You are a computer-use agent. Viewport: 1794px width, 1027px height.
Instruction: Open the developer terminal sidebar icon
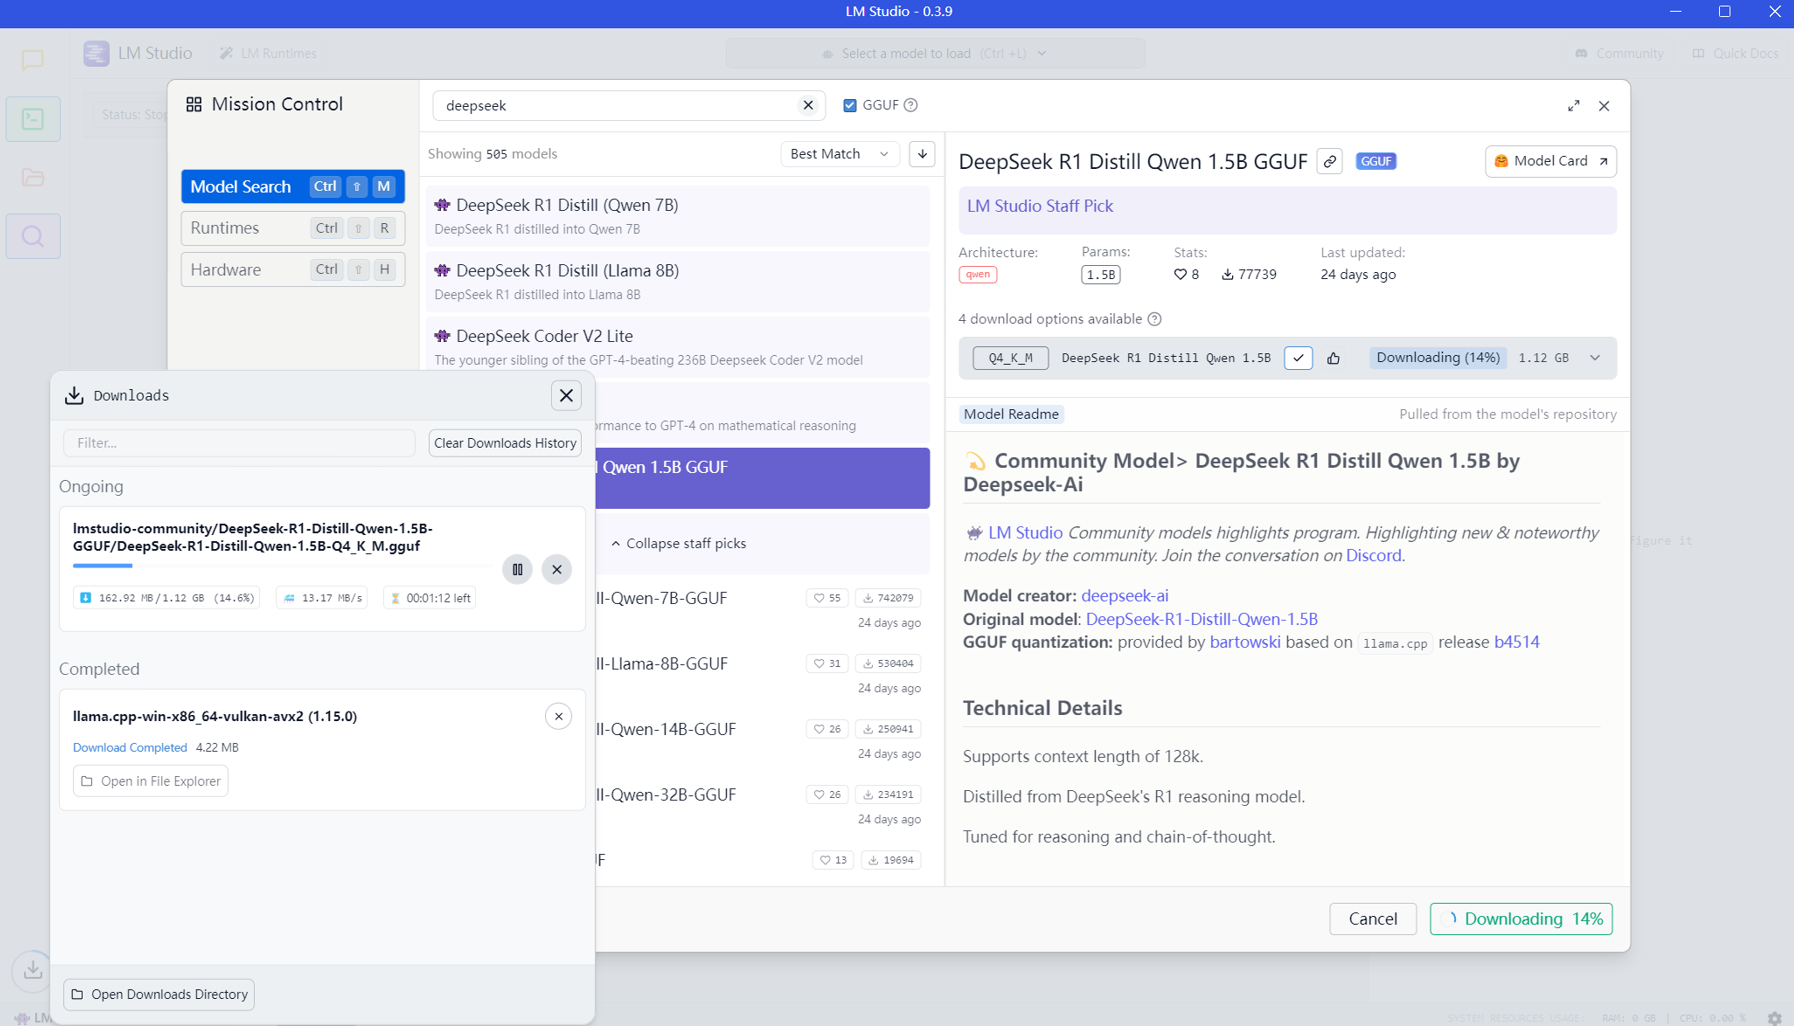[x=33, y=119]
